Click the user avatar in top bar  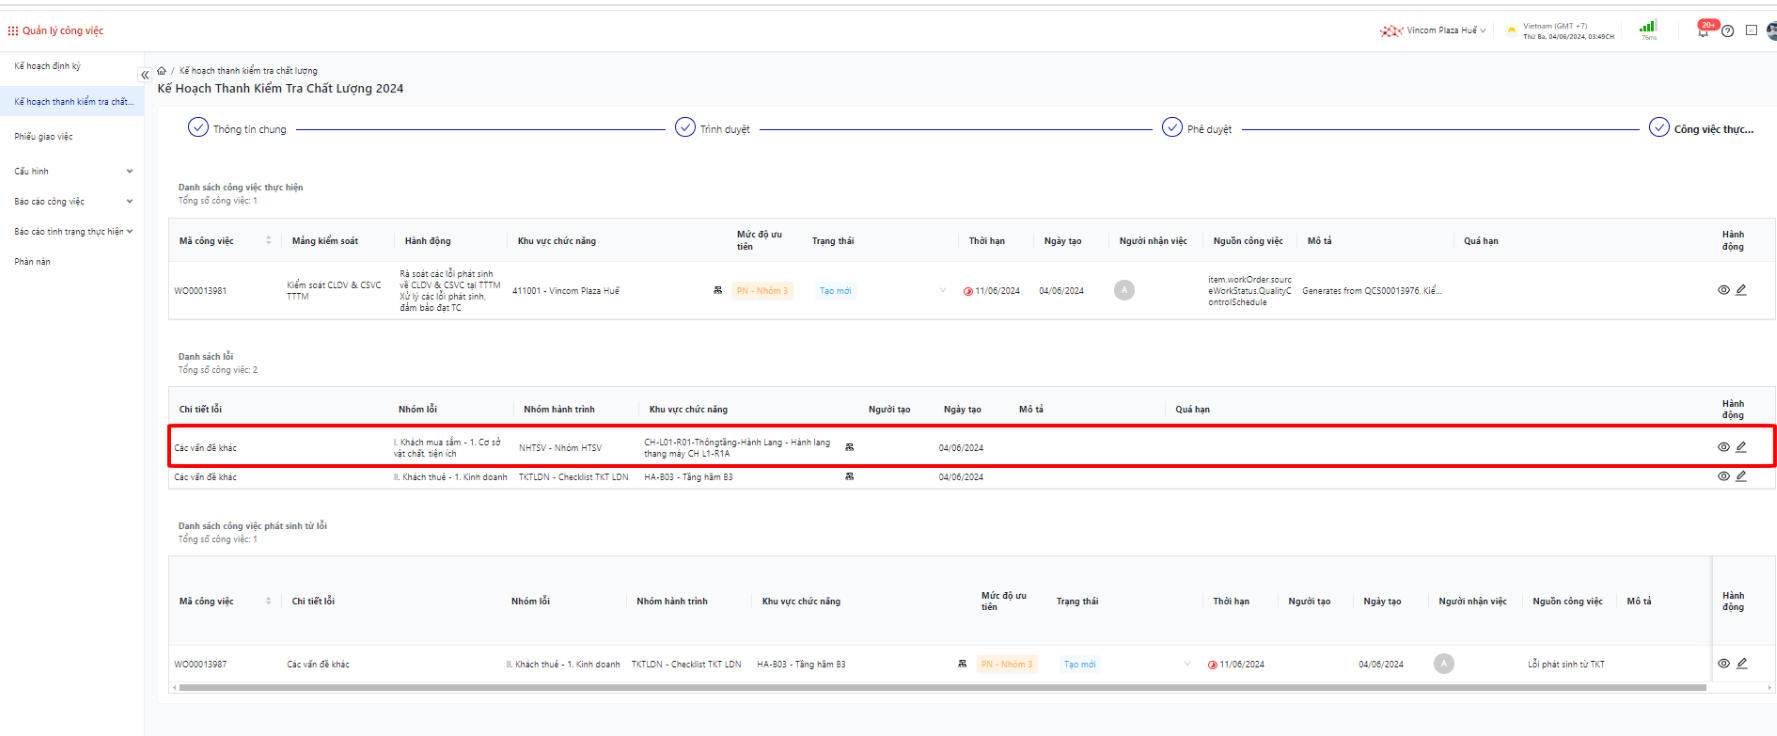click(1771, 31)
